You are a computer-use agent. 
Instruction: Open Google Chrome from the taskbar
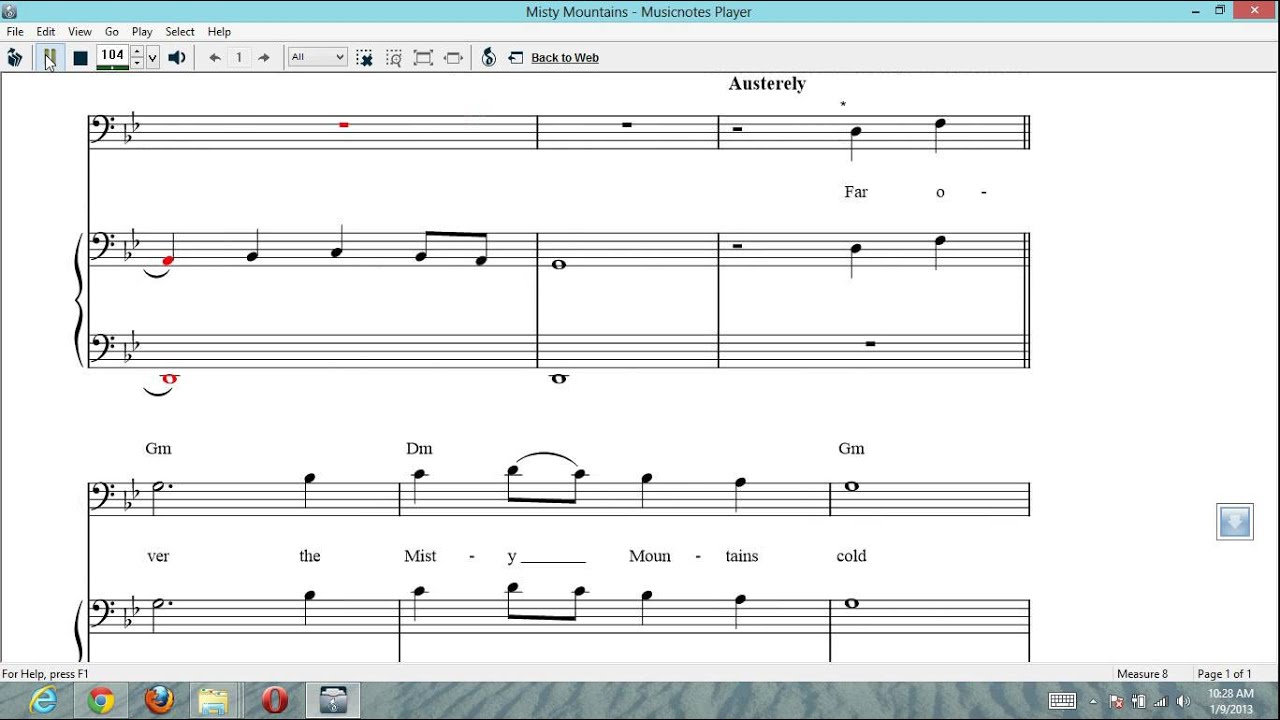tap(101, 700)
